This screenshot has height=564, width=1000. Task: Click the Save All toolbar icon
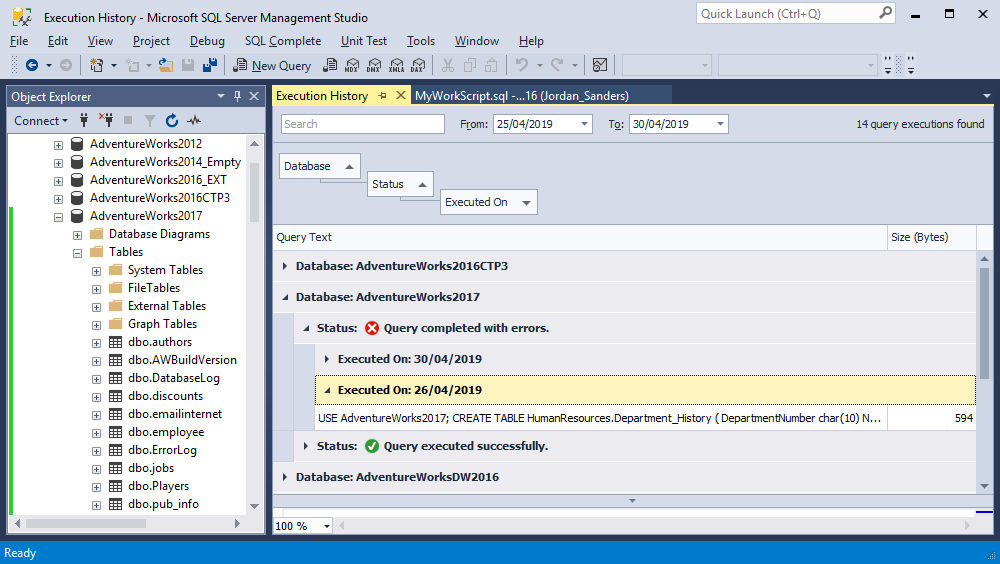coord(210,65)
